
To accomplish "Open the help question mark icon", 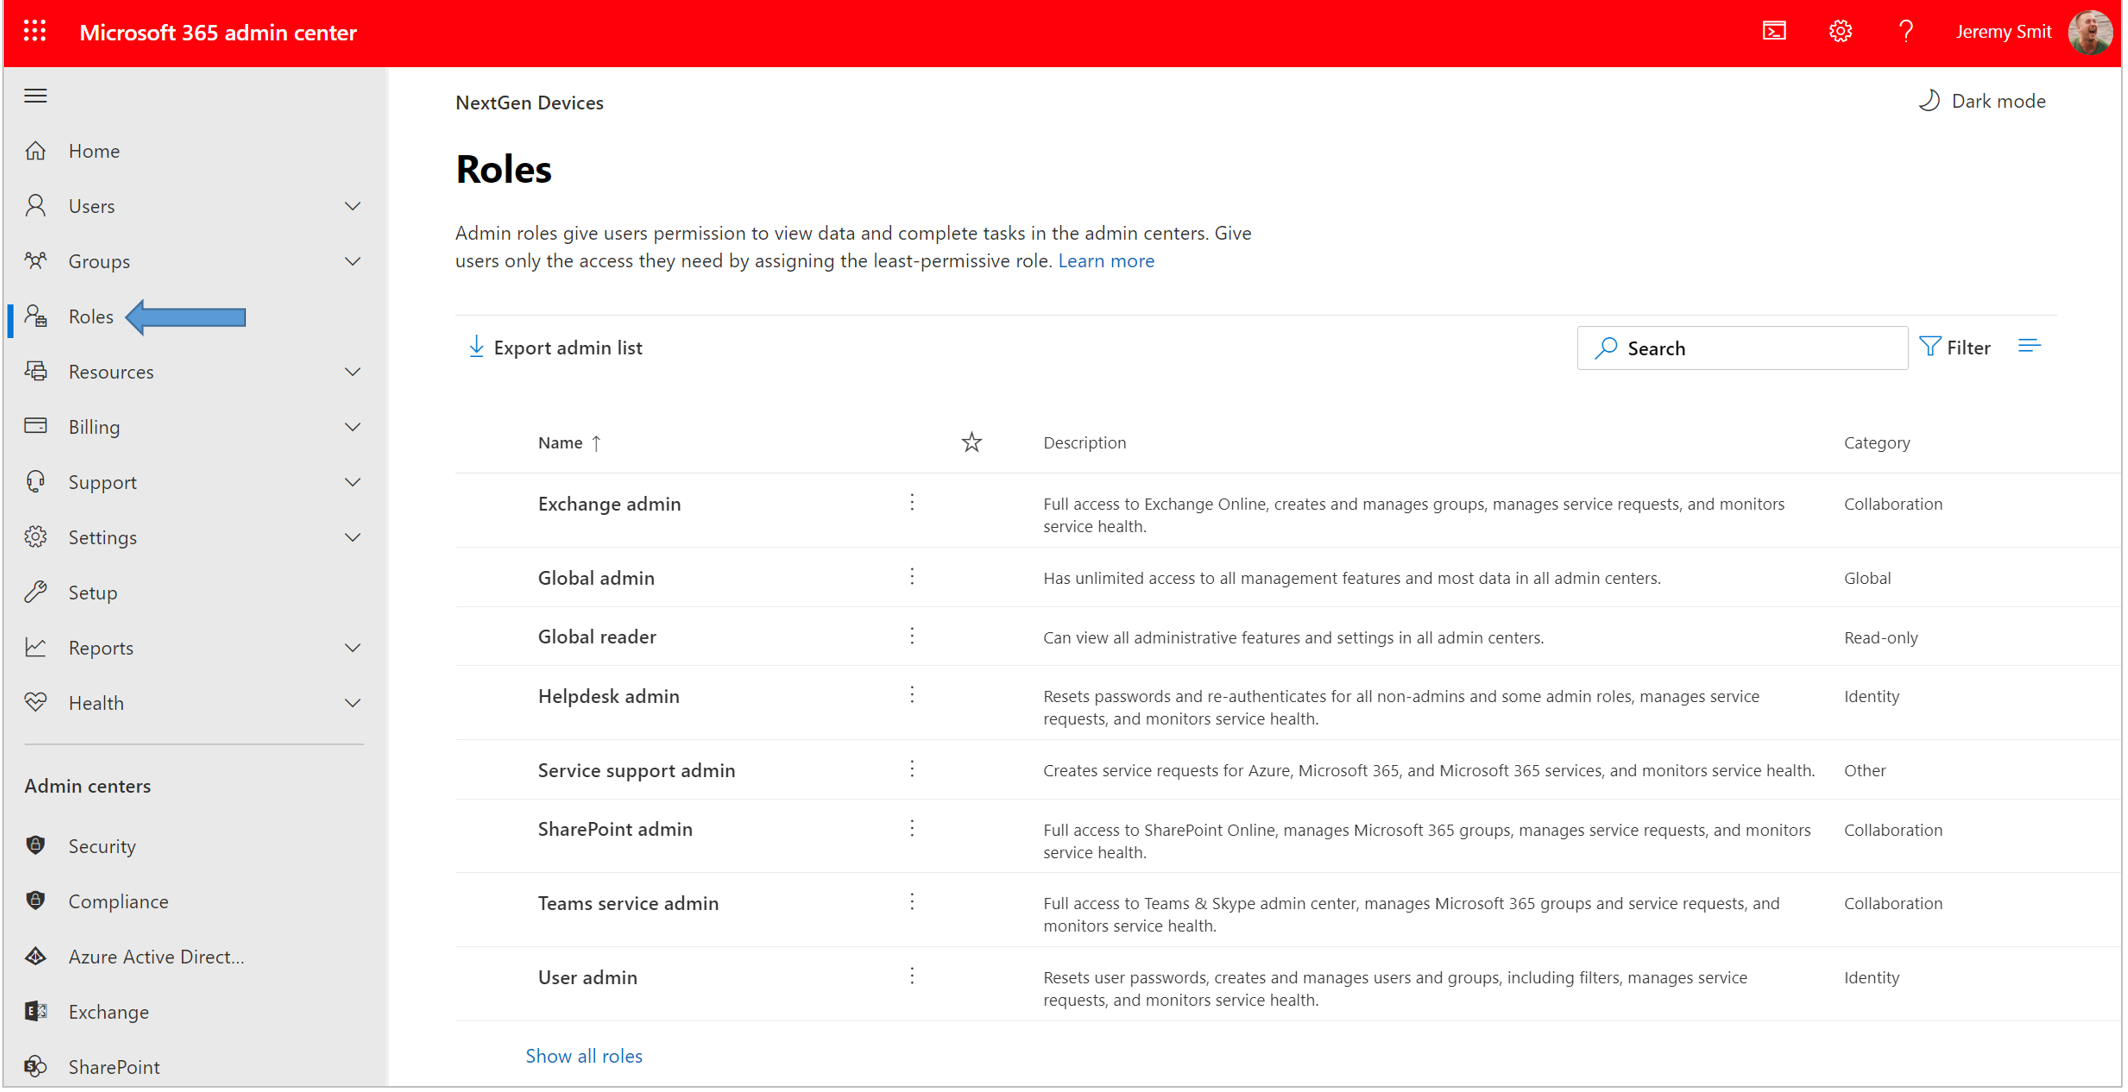I will point(1906,32).
